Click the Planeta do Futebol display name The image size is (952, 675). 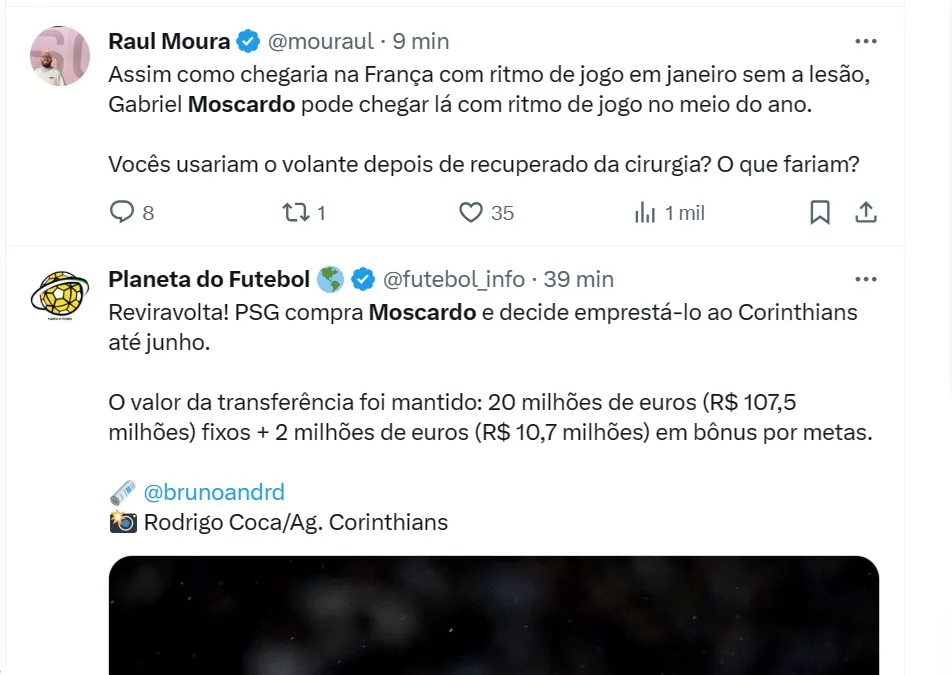click(209, 279)
